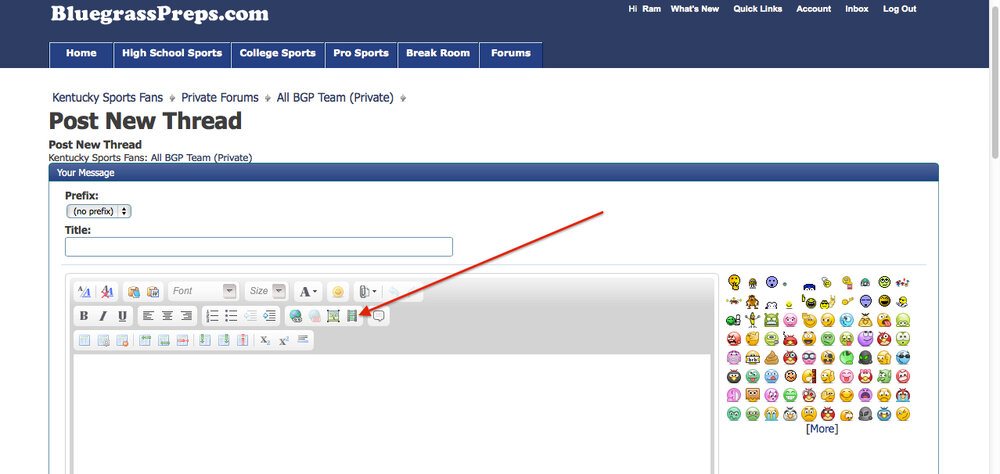The height and width of the screenshot is (474, 1000).
Task: Go to All BGP Team (Private) breadcrumb
Action: coord(335,98)
